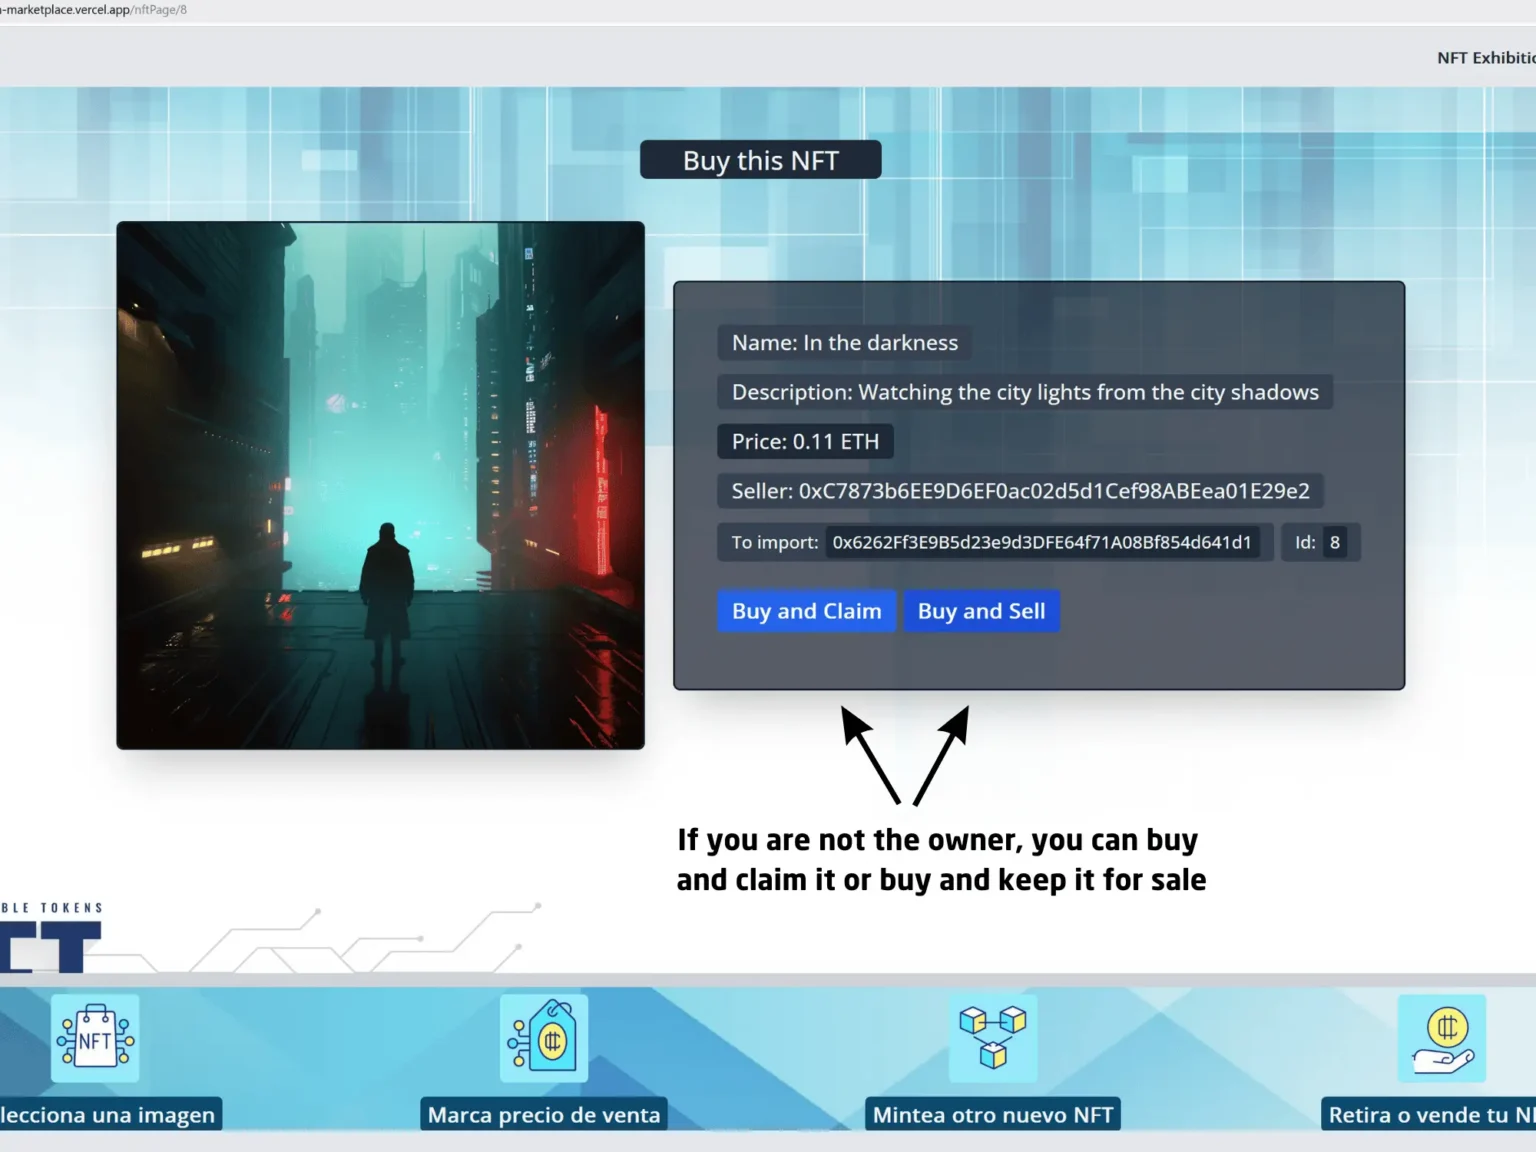Click the 'To import' contract address field
The height and width of the screenshot is (1152, 1536).
(1043, 542)
